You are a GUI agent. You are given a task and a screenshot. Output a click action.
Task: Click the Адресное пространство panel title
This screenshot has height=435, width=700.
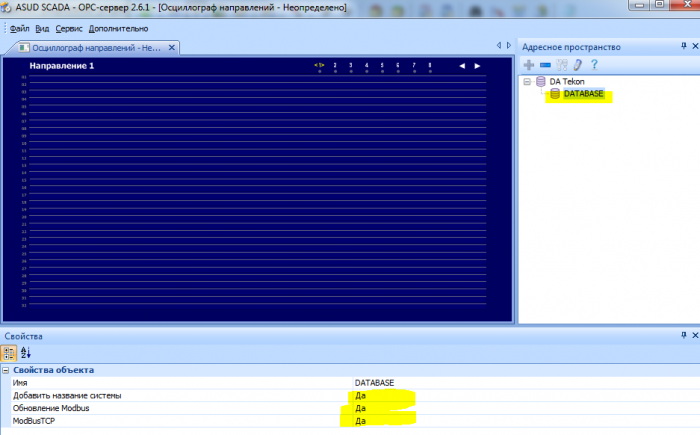pyautogui.click(x=571, y=47)
